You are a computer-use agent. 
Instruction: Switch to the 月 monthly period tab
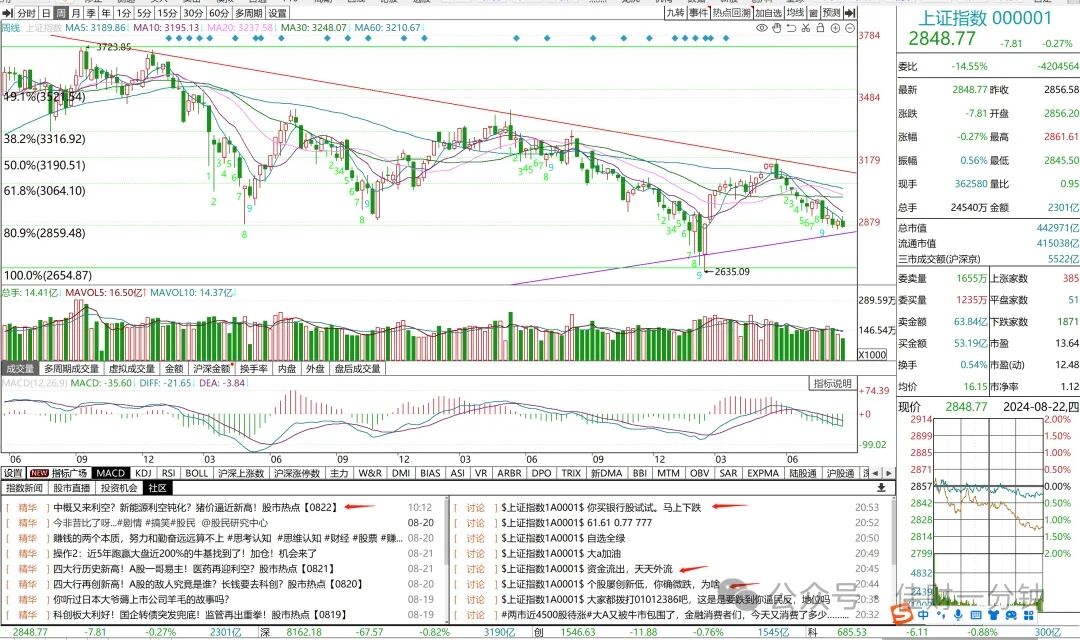click(76, 13)
